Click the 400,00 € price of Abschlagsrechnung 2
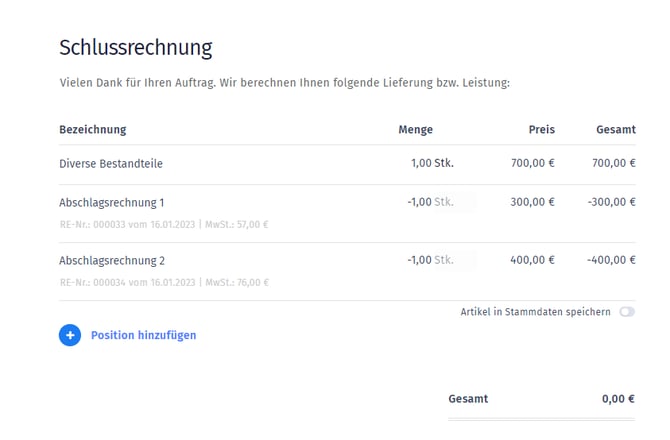The height and width of the screenshot is (440, 670). [x=532, y=260]
